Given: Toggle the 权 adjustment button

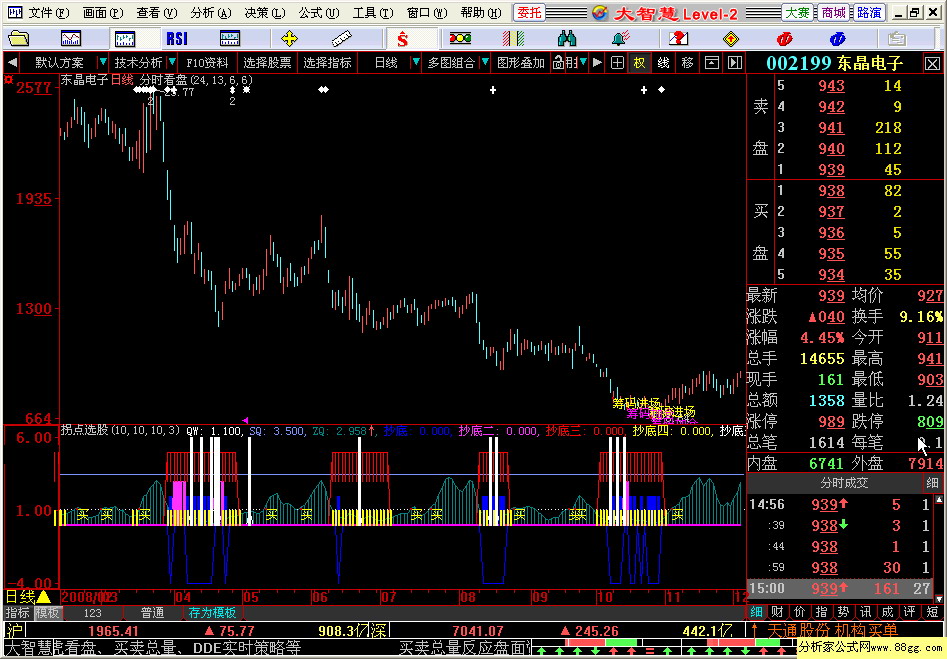Looking at the screenshot, I should click(640, 62).
